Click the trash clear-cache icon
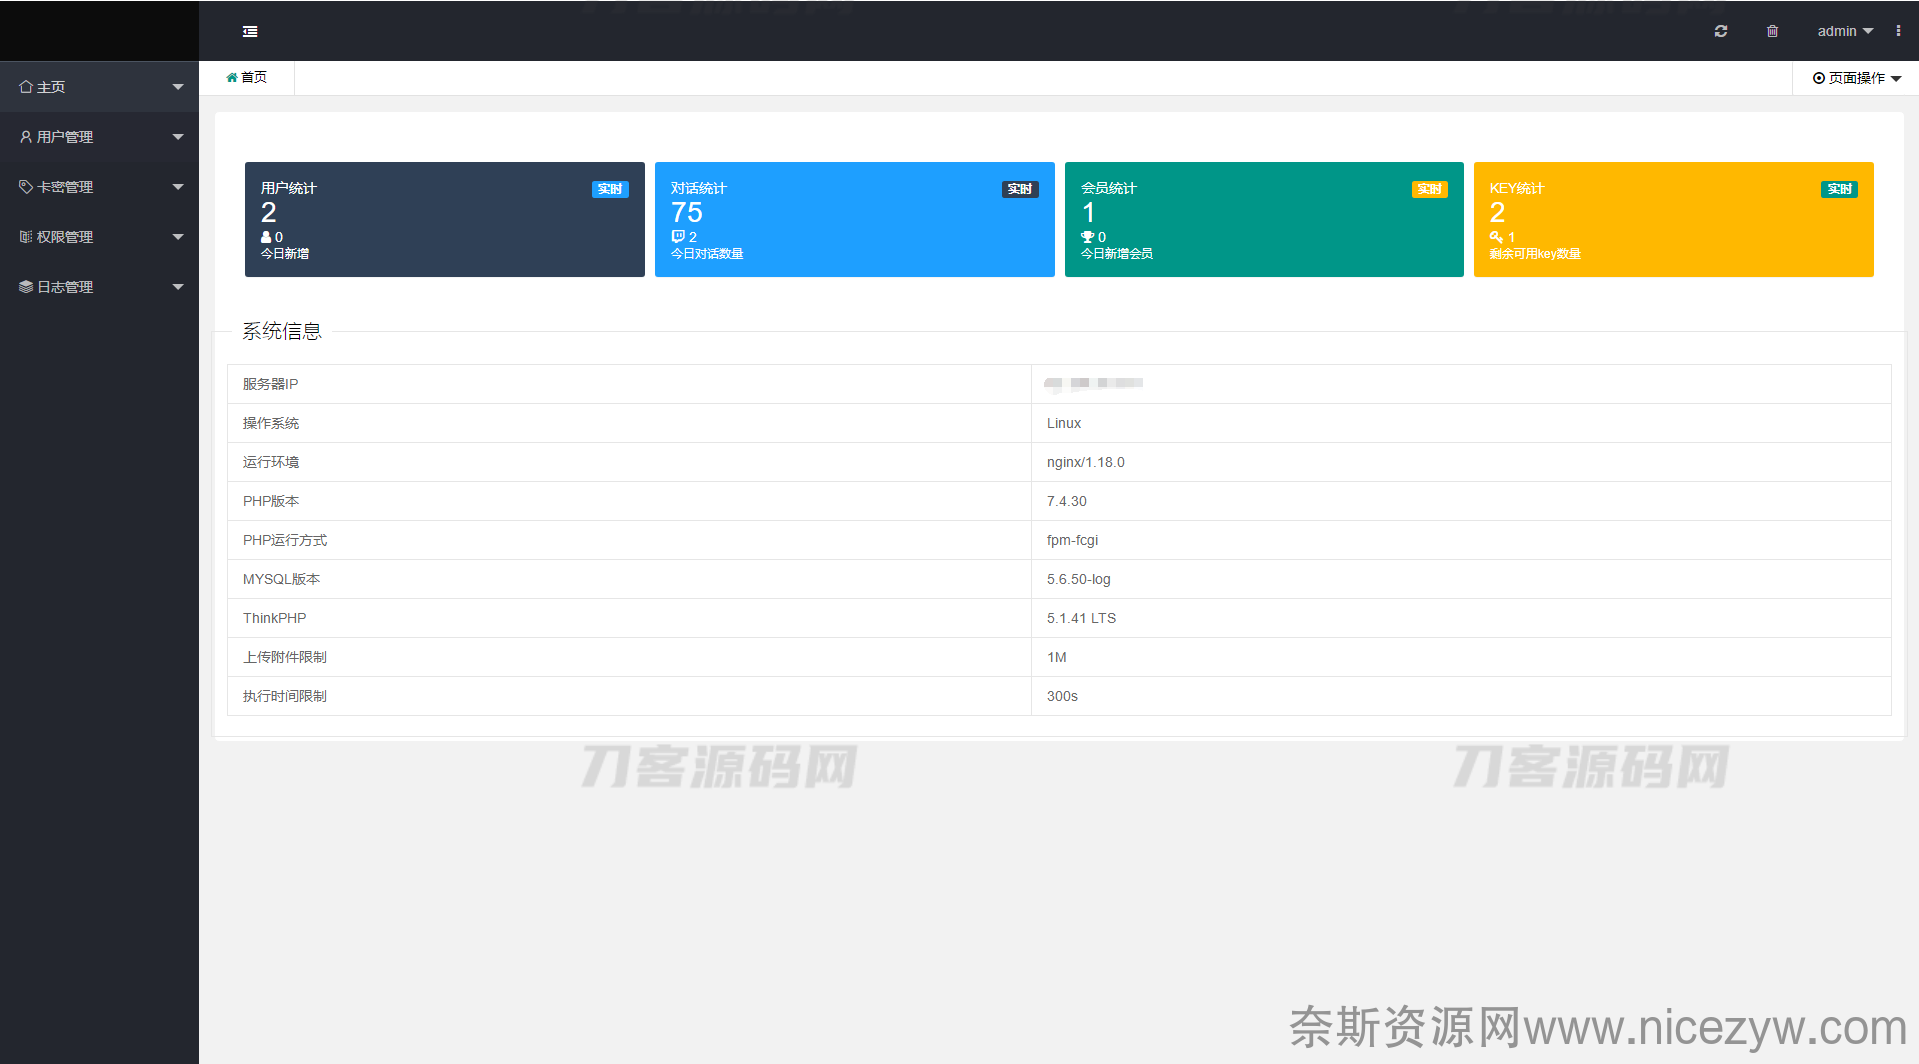 1772,31
